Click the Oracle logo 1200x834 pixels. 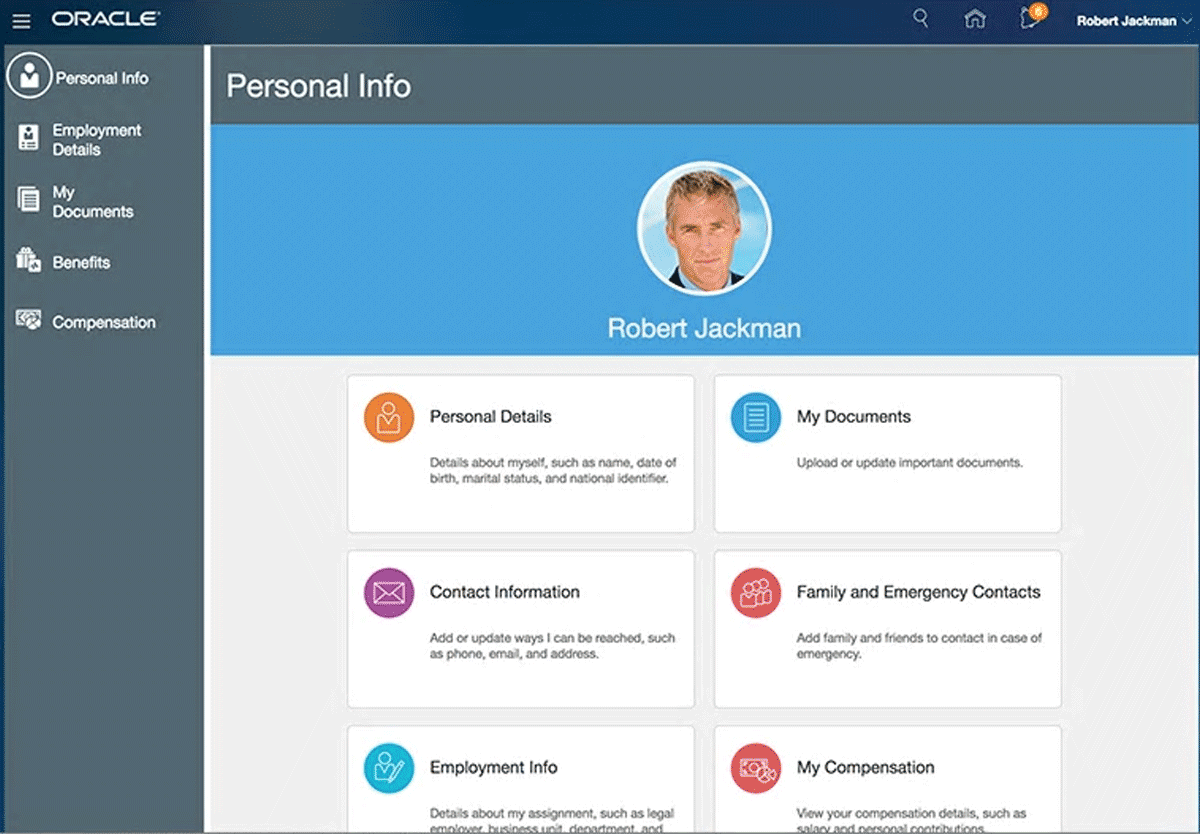pos(105,19)
